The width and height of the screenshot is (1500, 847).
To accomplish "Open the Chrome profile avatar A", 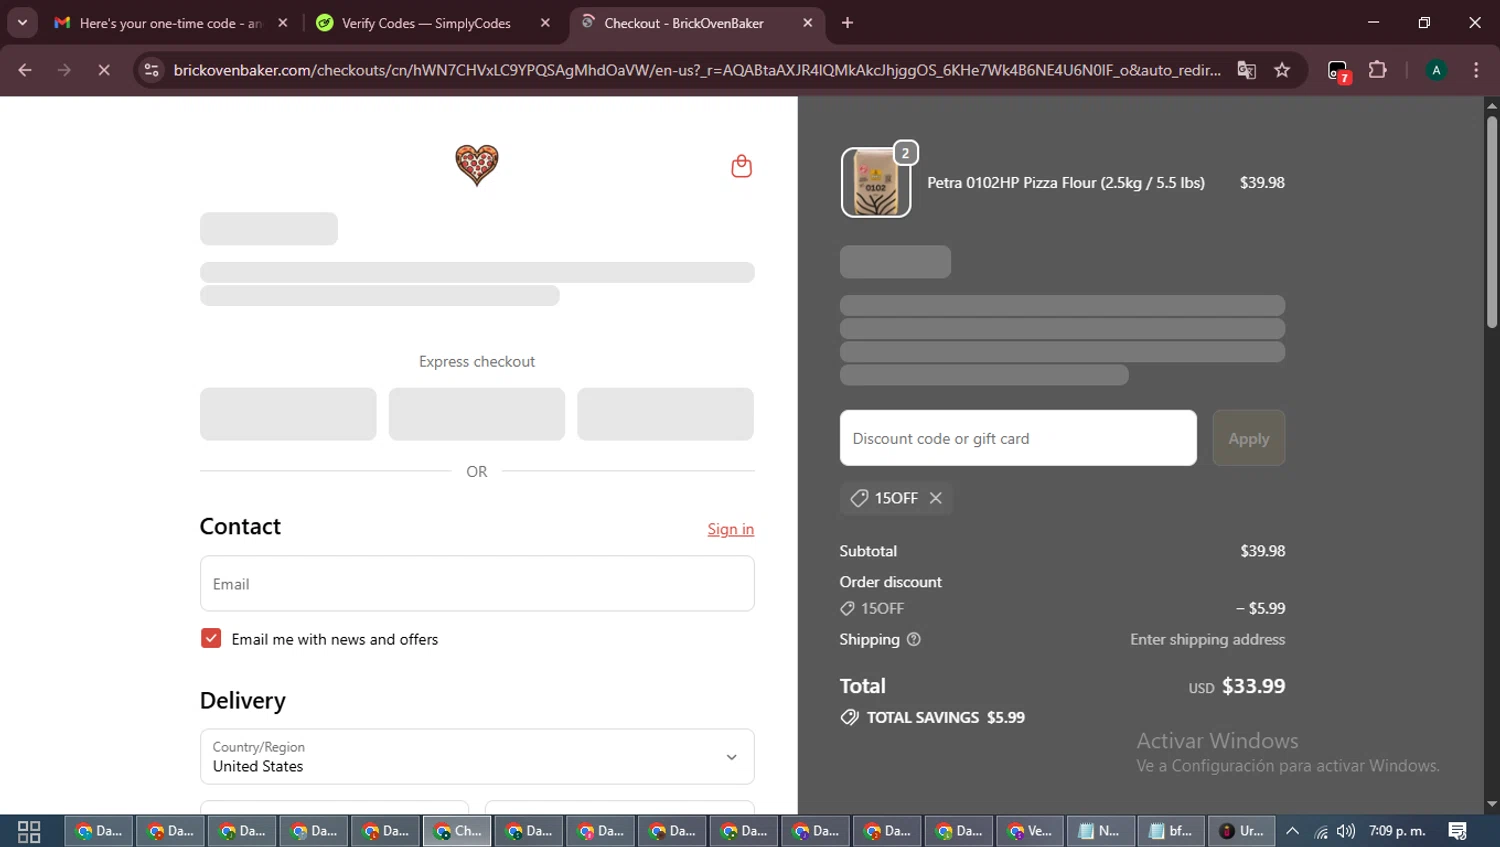I will 1436,70.
